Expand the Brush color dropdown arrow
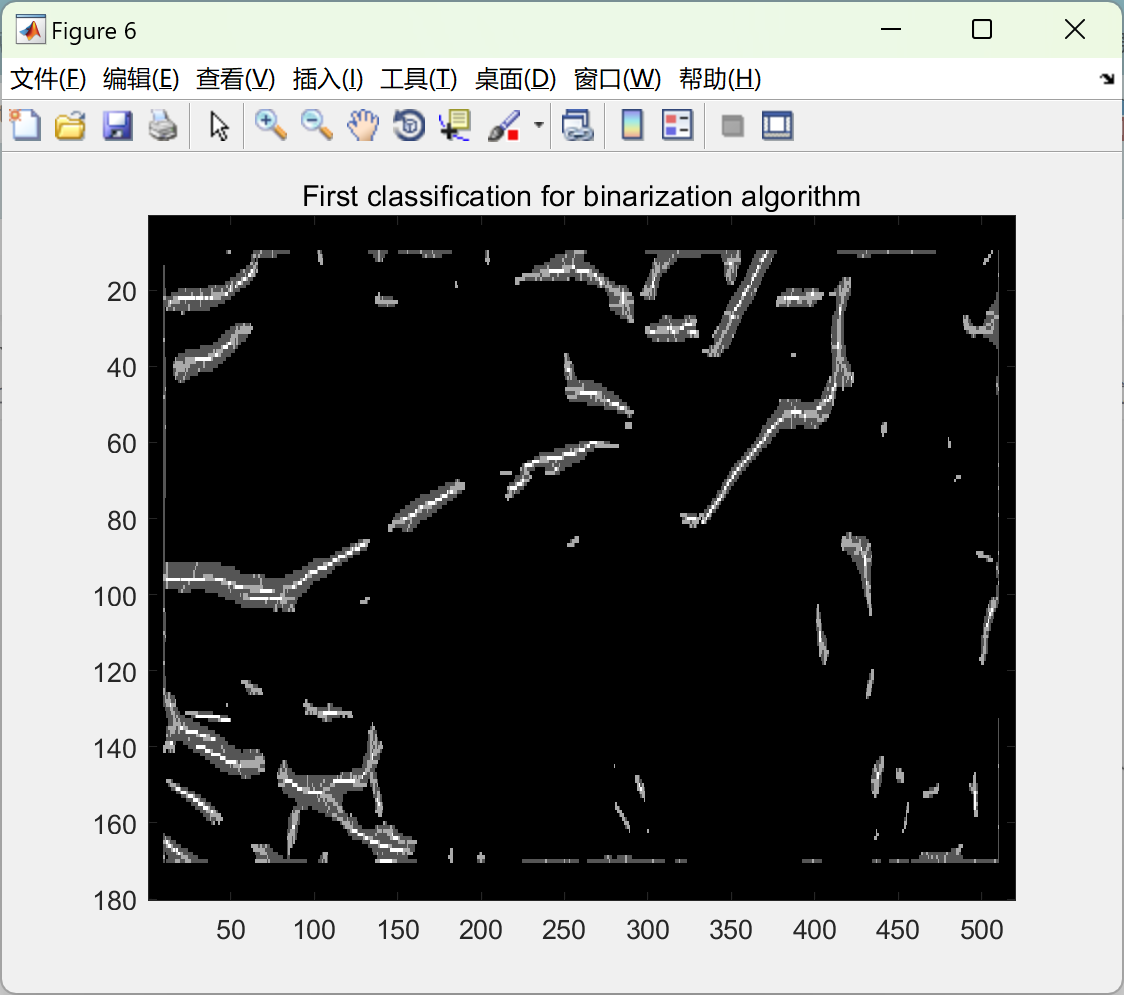Viewport: 1124px width, 995px height. click(x=539, y=125)
